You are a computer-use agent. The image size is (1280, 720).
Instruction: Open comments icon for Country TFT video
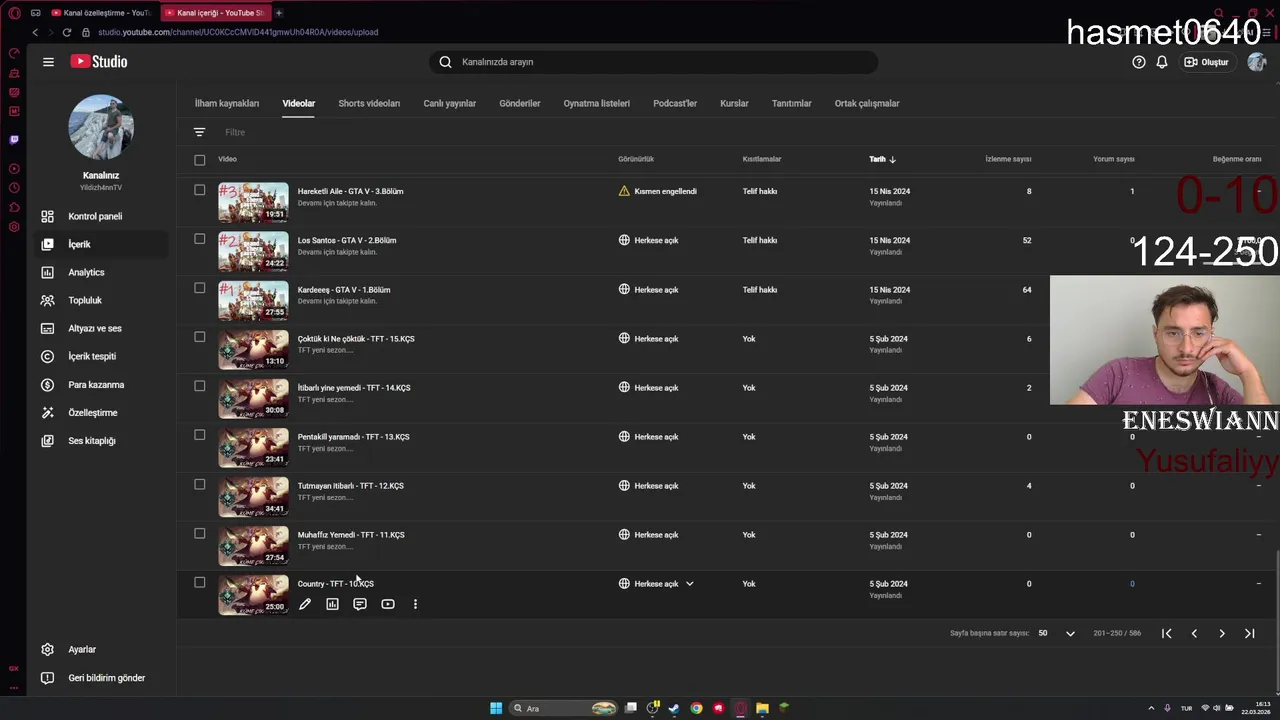[360, 604]
